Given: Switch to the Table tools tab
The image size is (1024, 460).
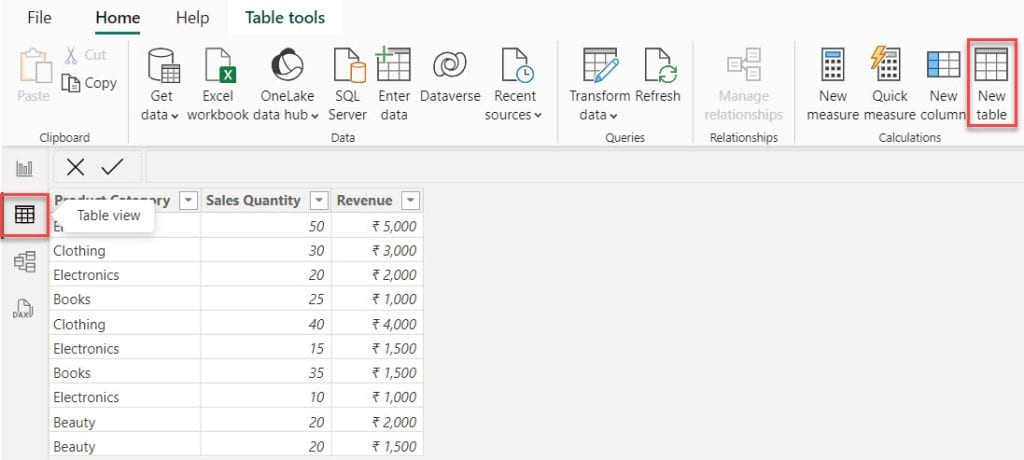Looking at the screenshot, I should (285, 18).
